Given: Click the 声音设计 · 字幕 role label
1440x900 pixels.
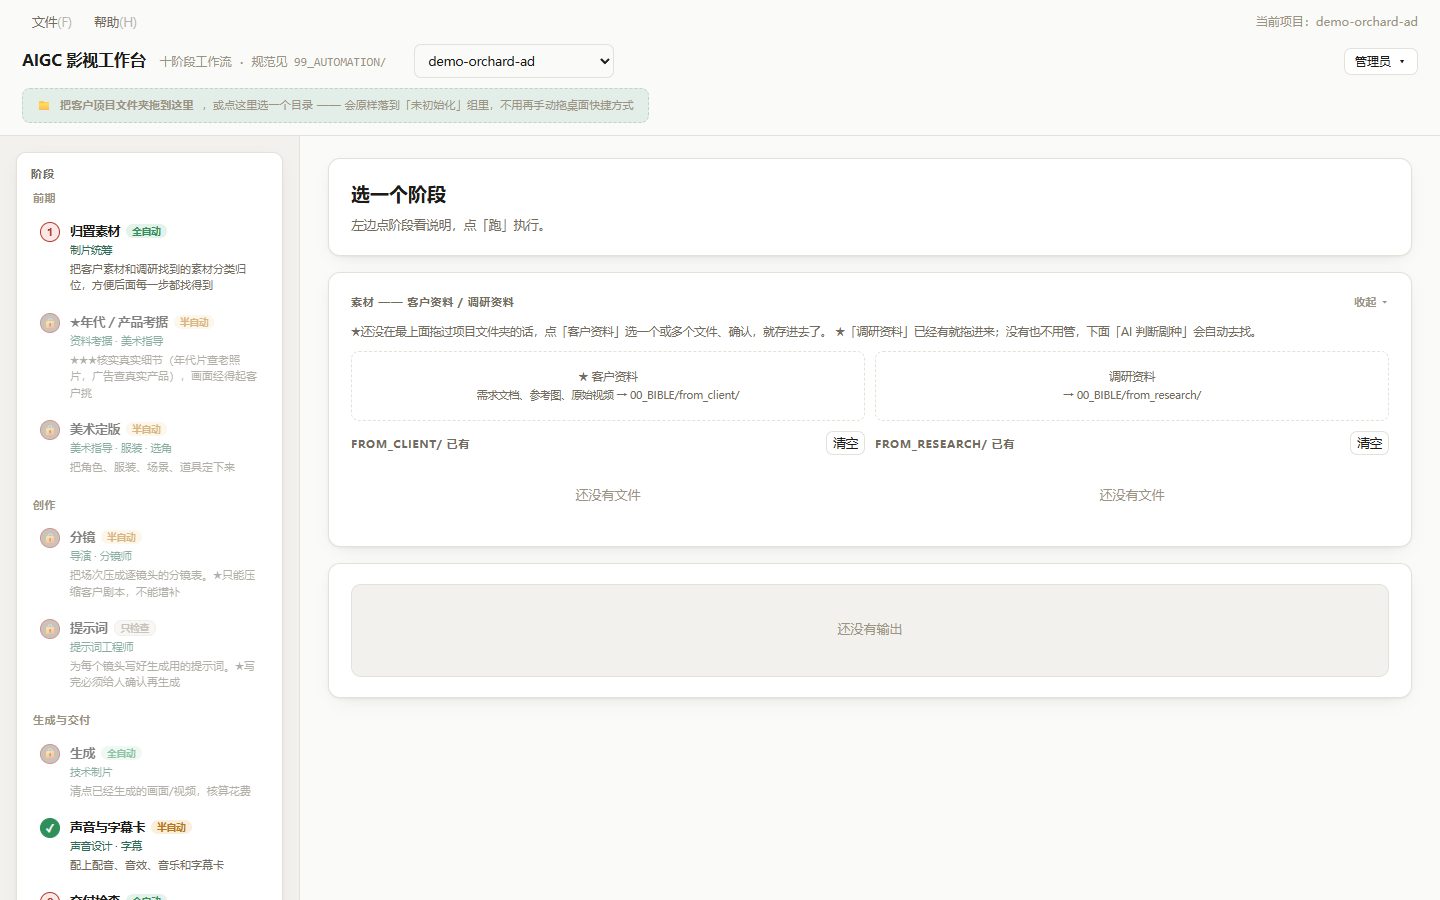Looking at the screenshot, I should point(106,846).
